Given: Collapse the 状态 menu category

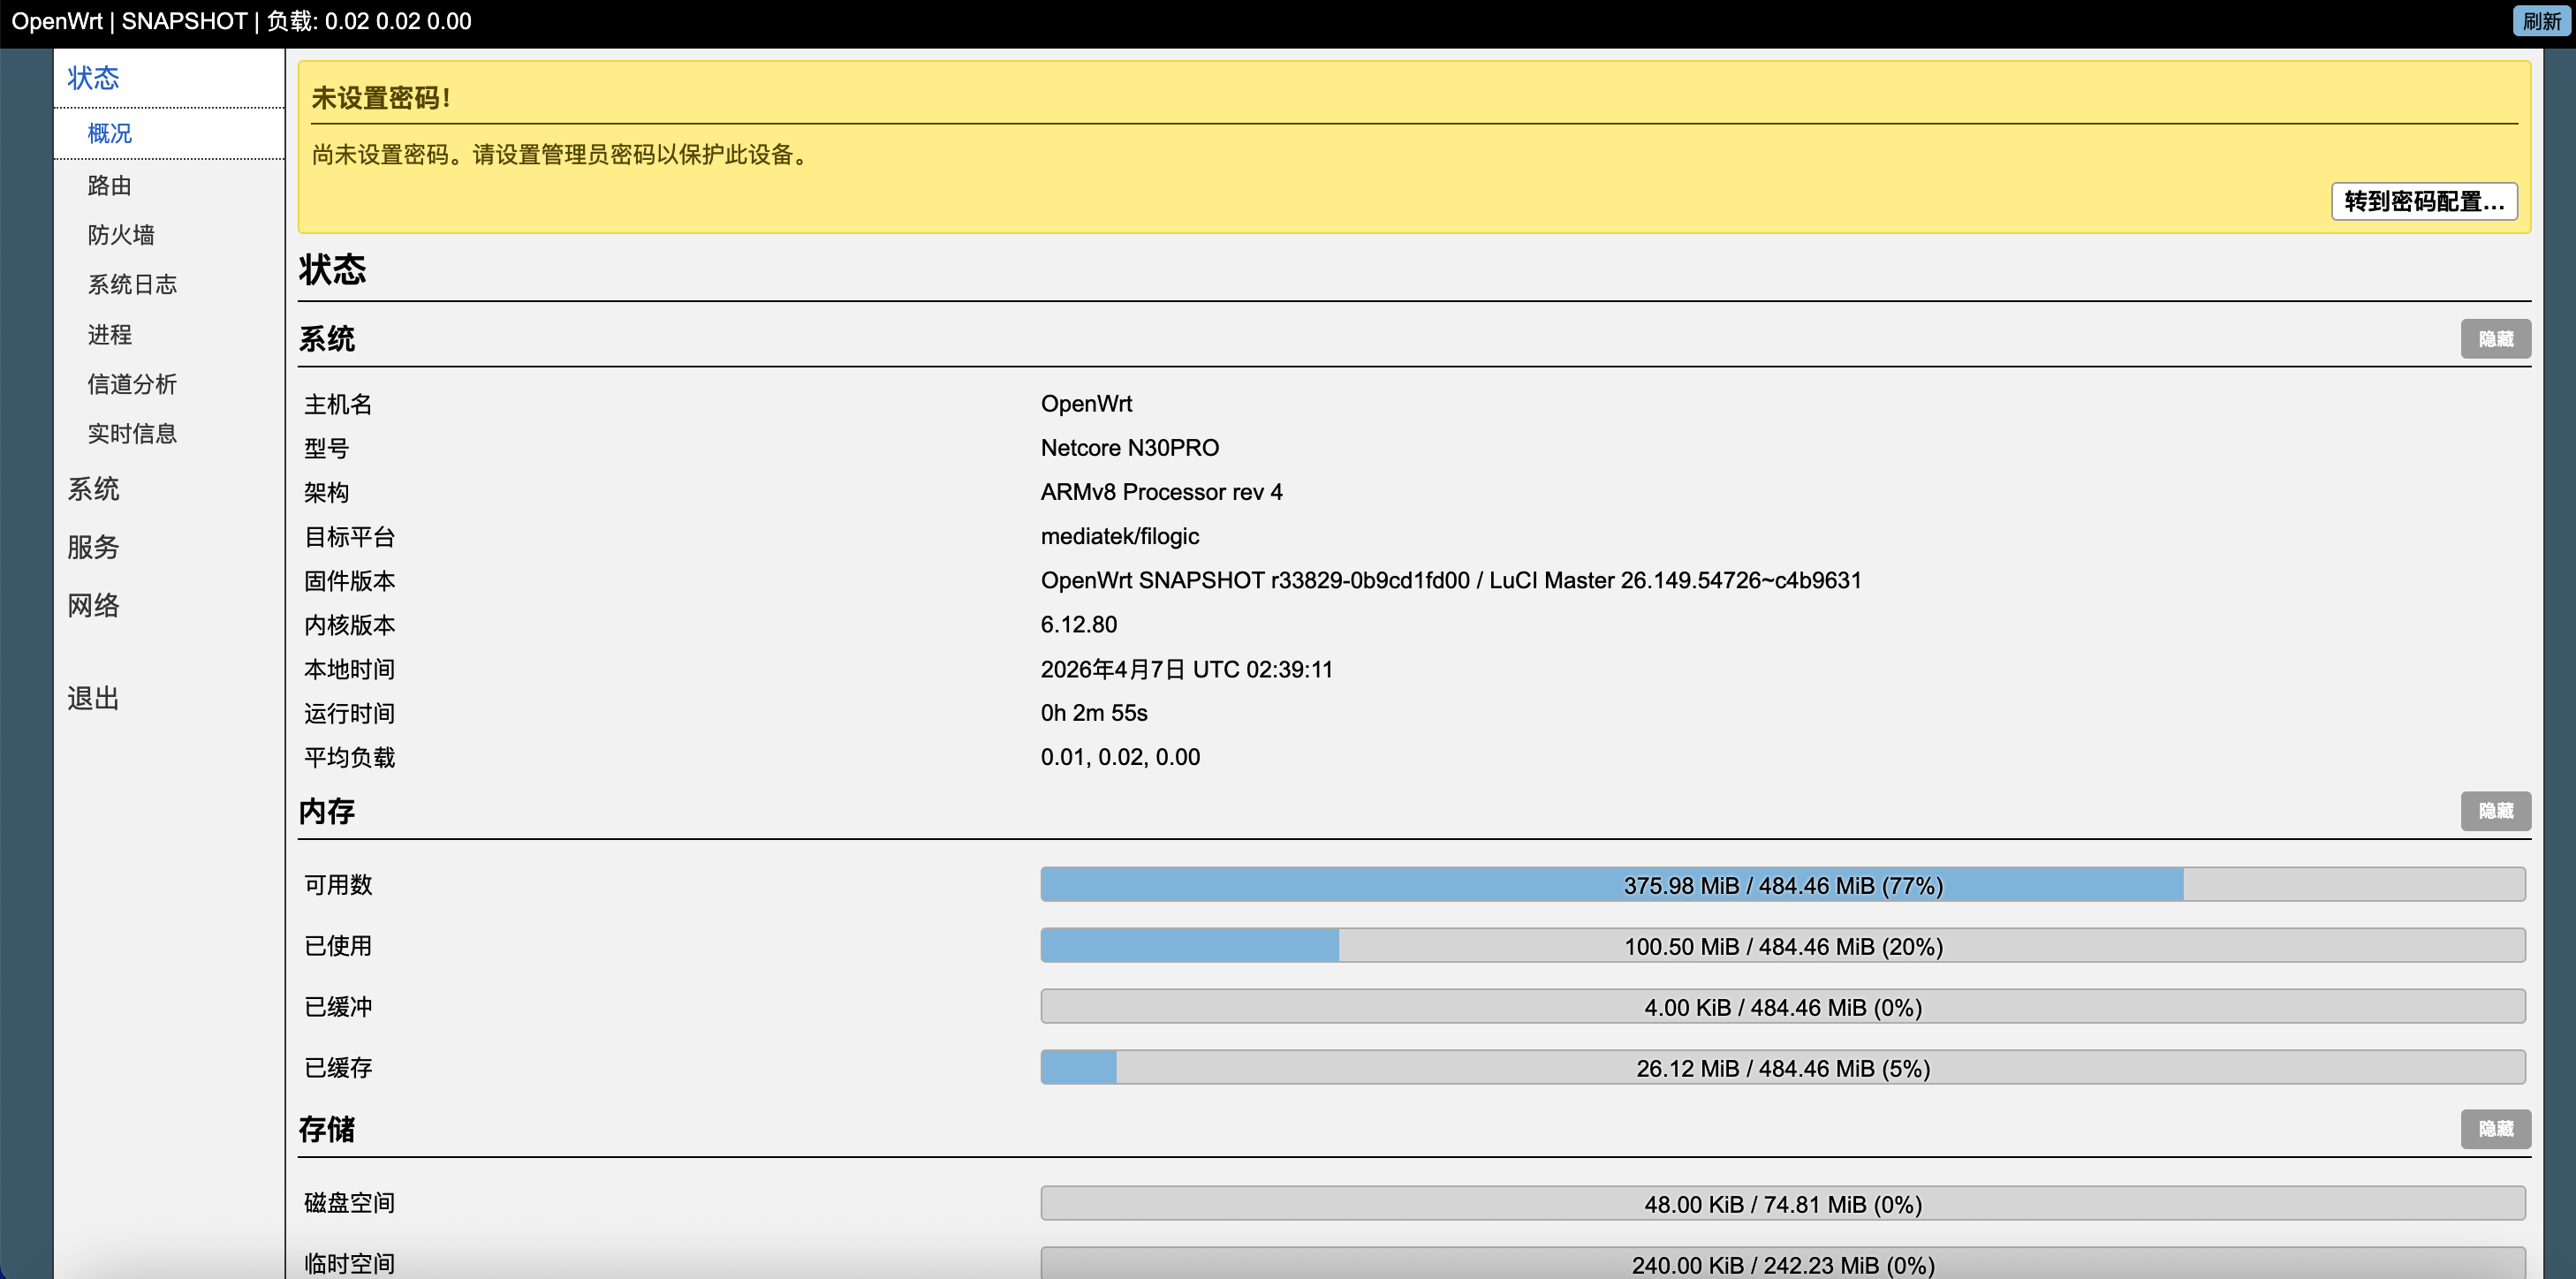Looking at the screenshot, I should 93,78.
